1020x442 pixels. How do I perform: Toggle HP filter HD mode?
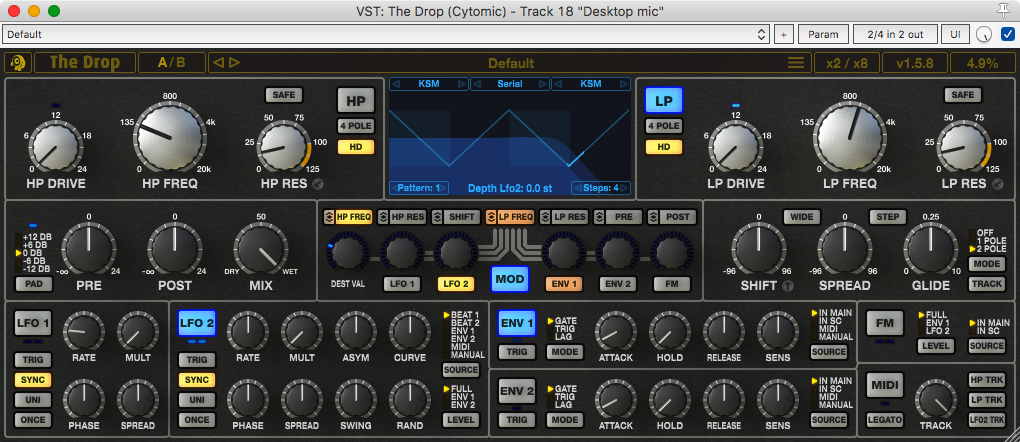click(x=355, y=147)
